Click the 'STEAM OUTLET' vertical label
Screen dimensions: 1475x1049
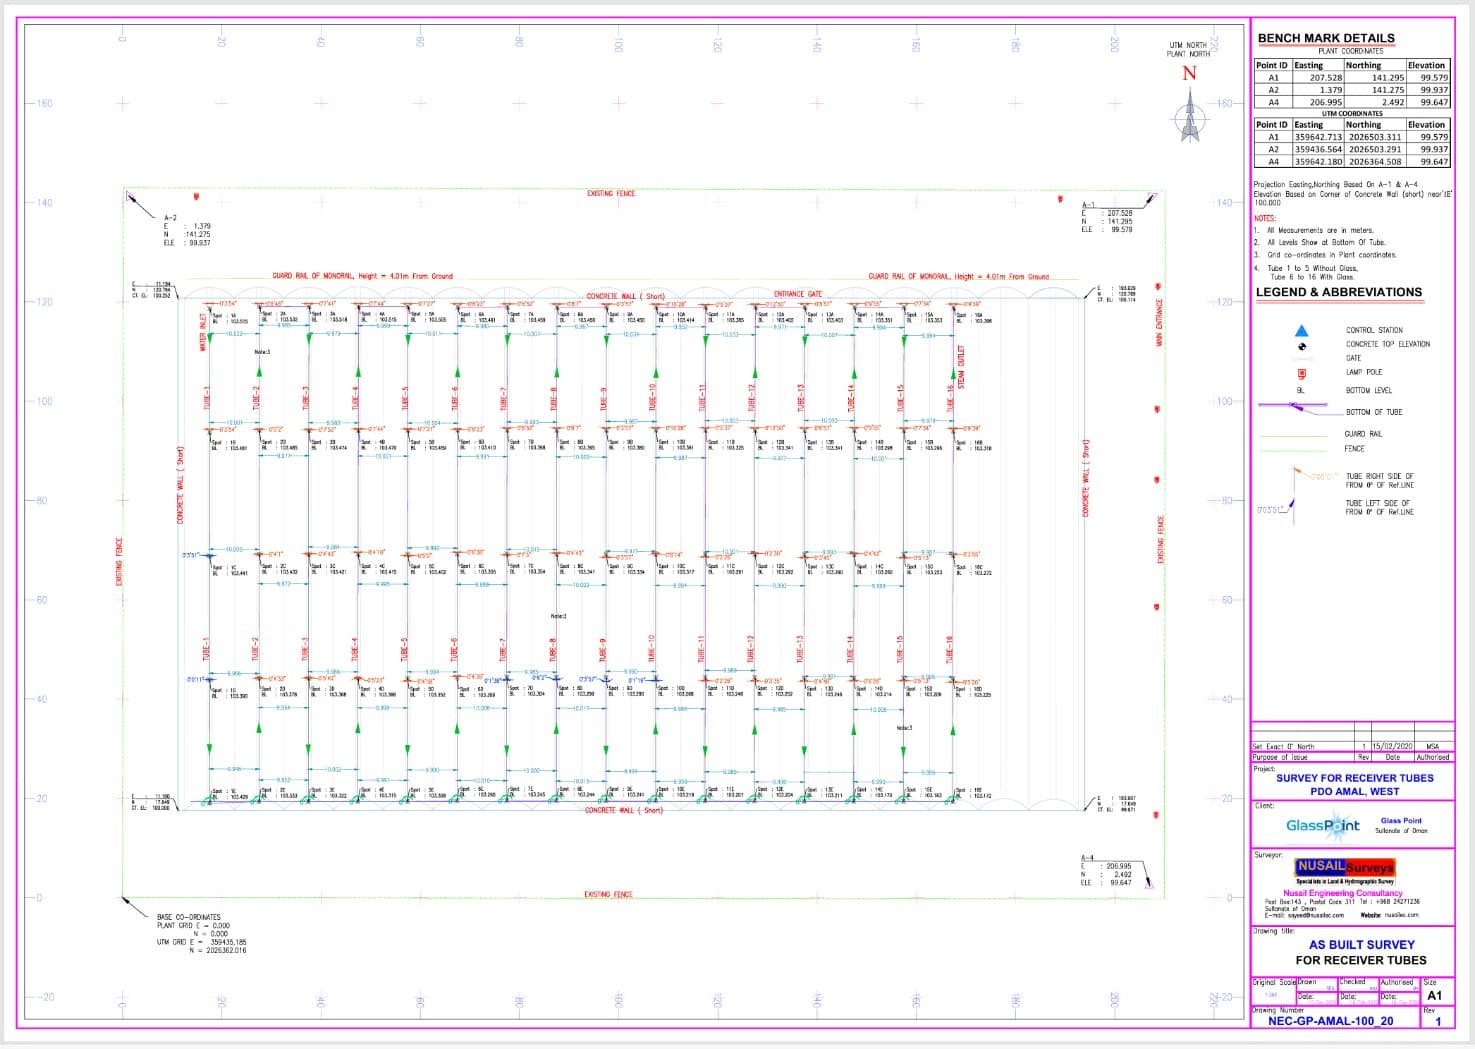click(961, 367)
